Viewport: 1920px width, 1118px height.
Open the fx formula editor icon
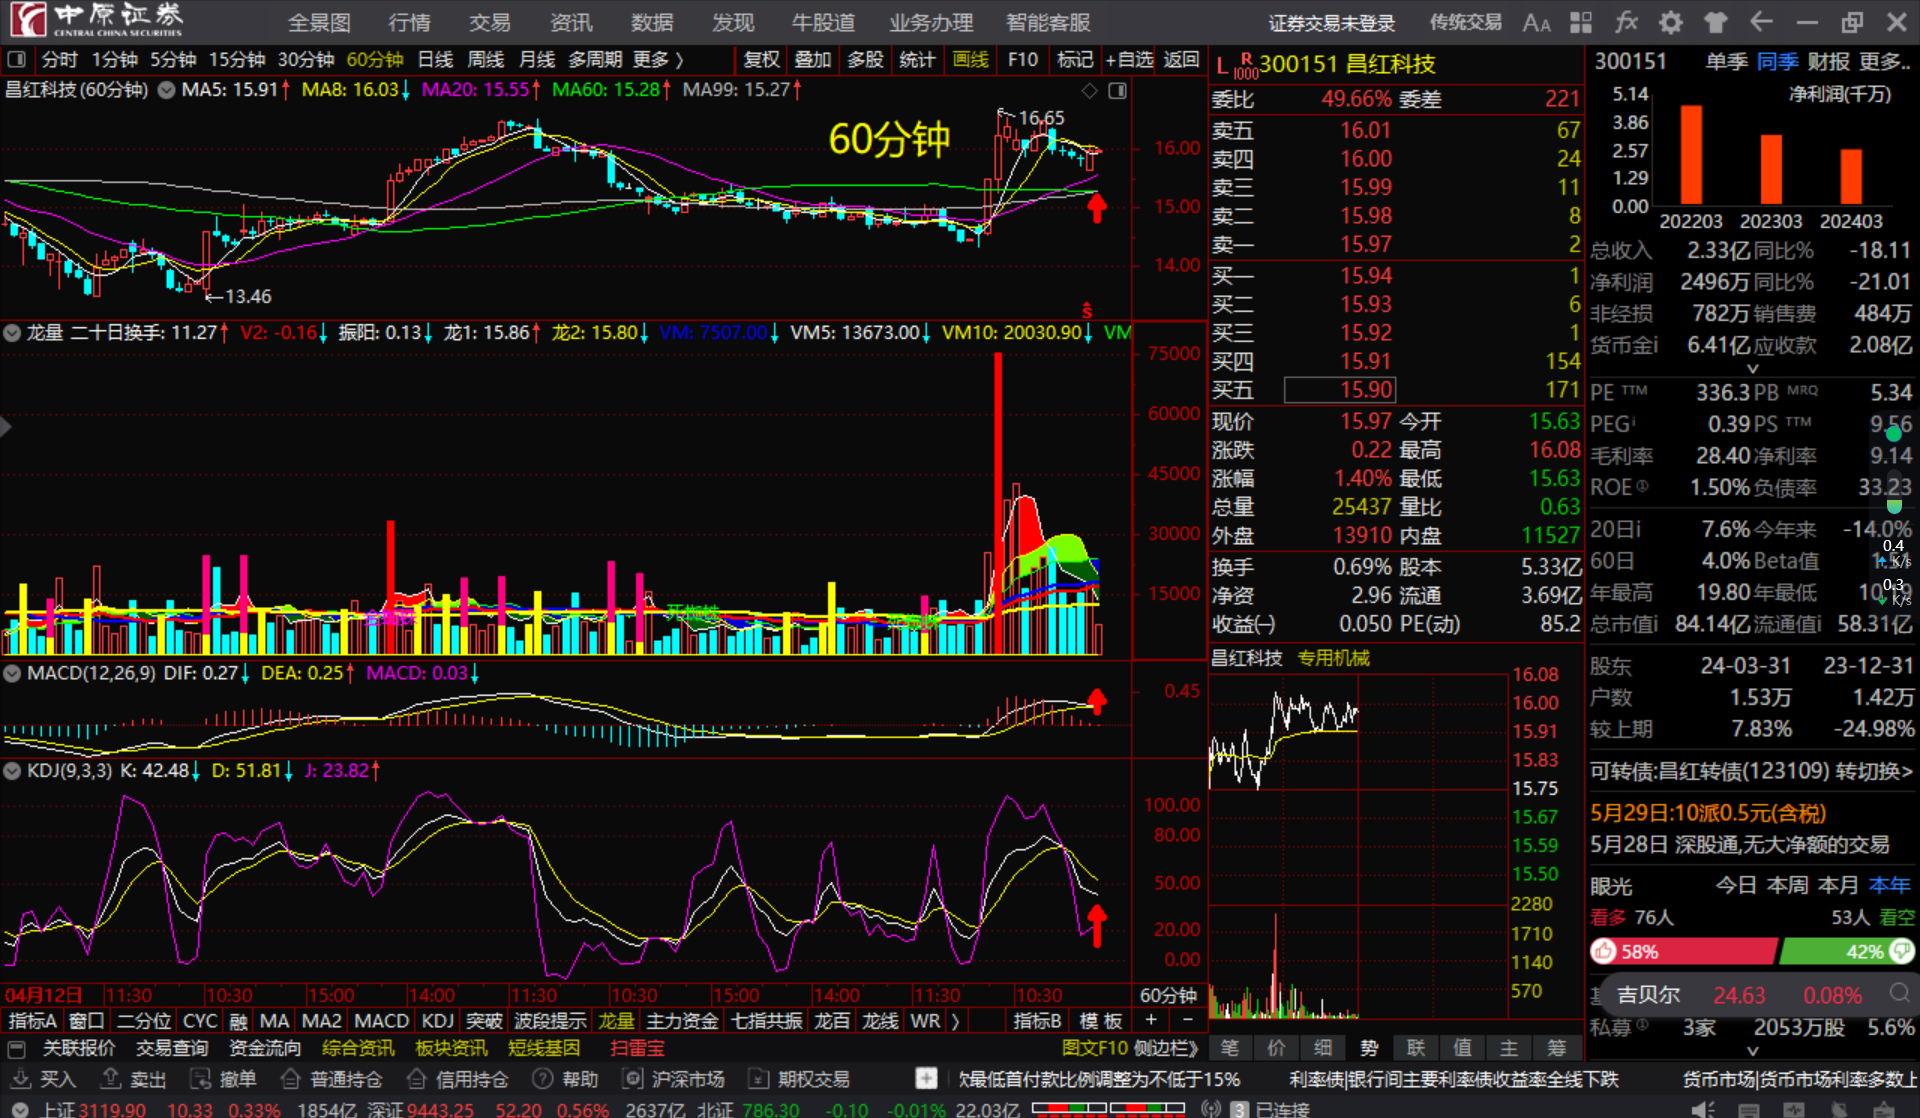pyautogui.click(x=1626, y=22)
